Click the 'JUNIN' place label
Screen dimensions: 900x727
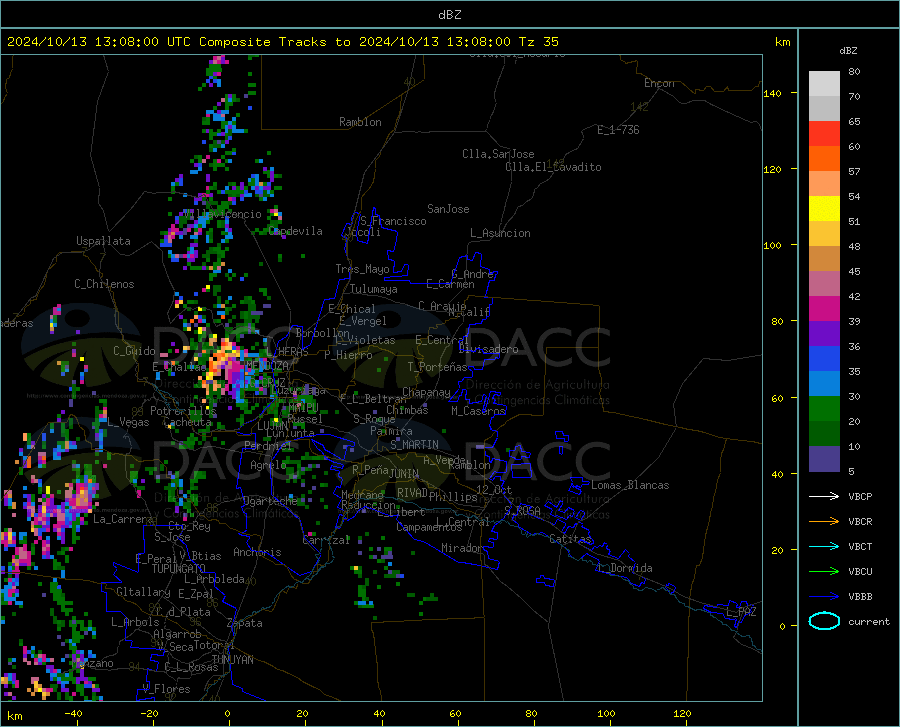click(x=404, y=474)
